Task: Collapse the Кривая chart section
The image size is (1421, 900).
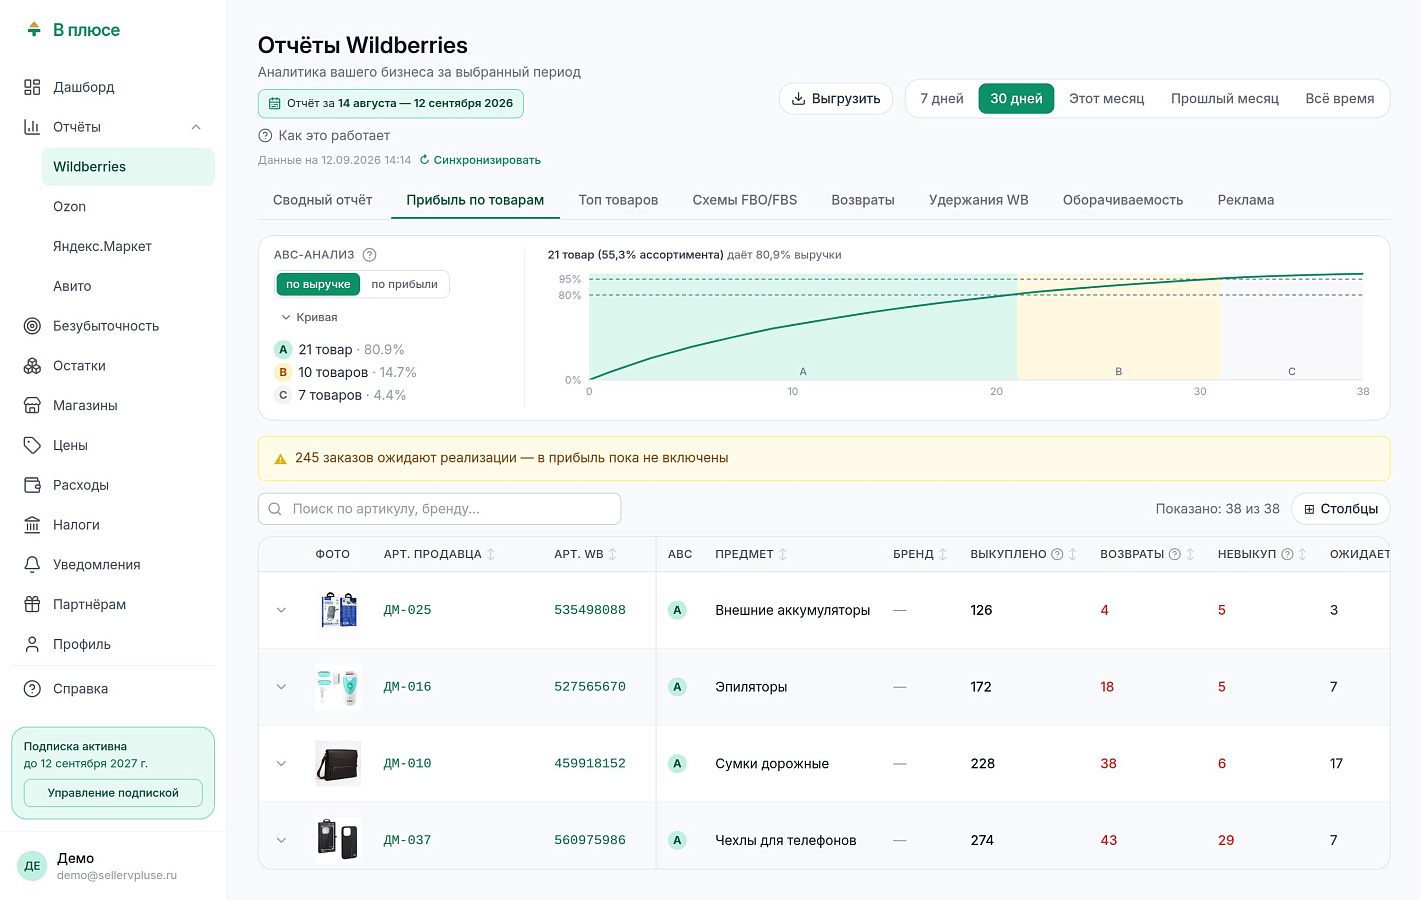Action: coord(309,317)
